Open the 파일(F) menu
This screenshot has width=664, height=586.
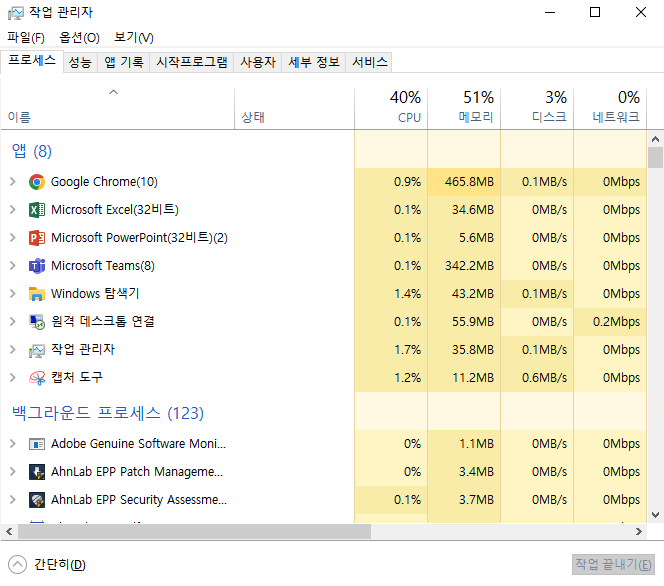click(26, 38)
